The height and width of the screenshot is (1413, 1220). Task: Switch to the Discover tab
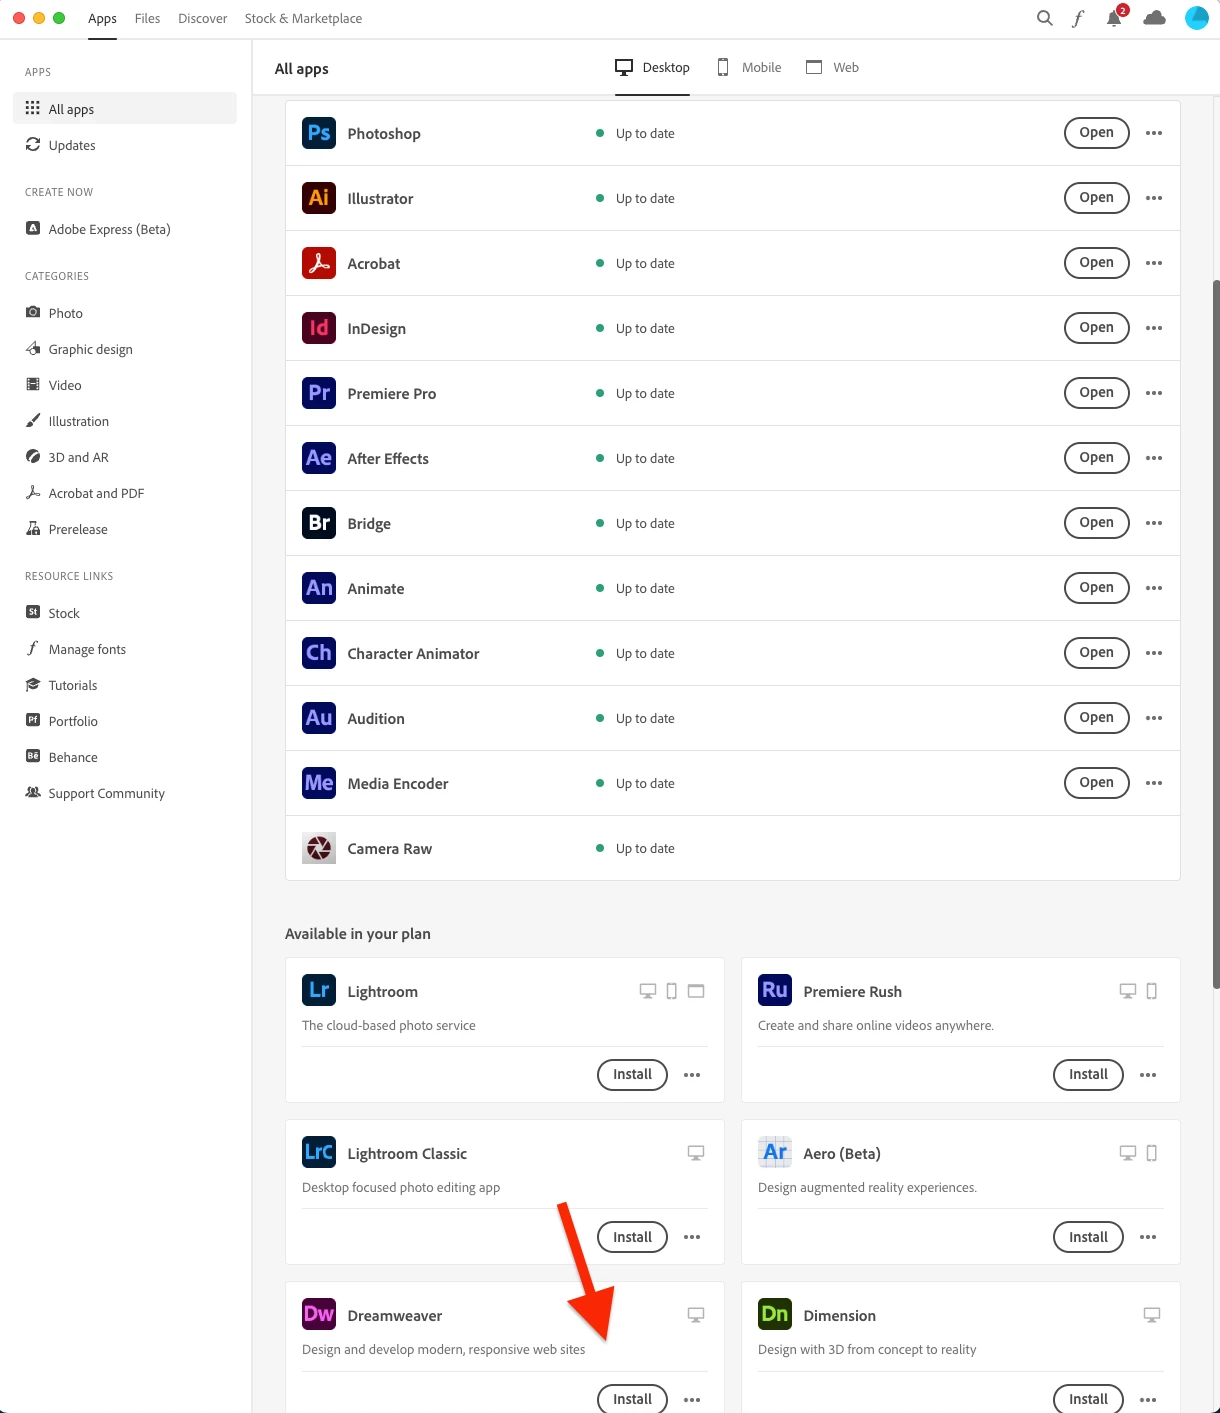point(203,18)
